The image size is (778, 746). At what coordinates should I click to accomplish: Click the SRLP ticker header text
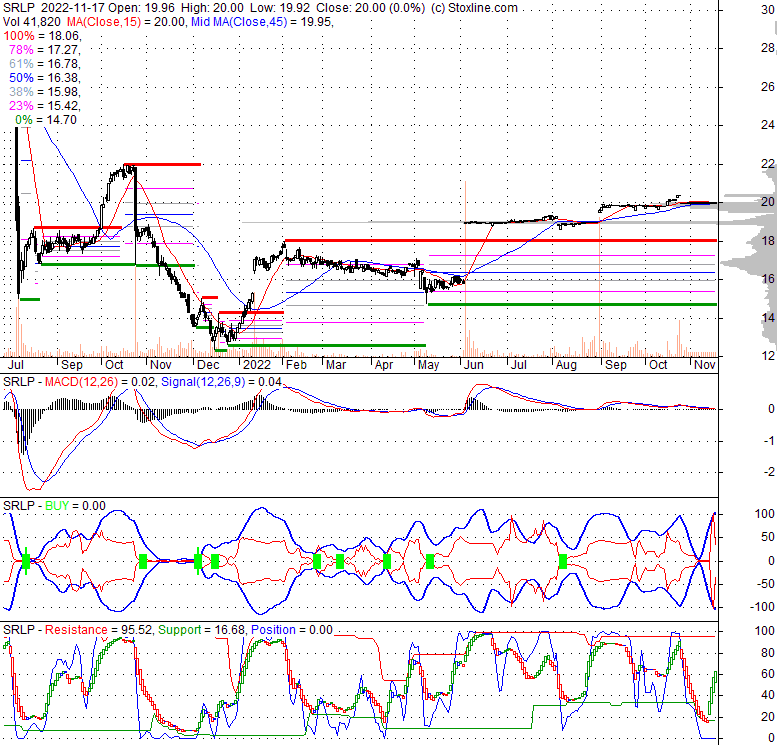(x=19, y=8)
